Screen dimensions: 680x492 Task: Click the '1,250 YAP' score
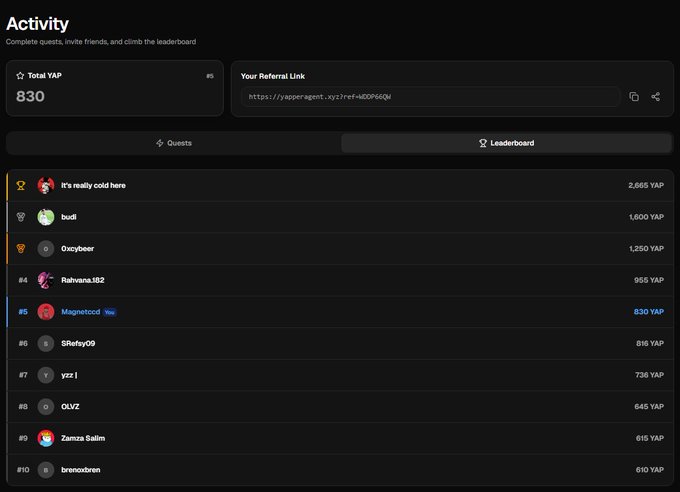pos(646,249)
